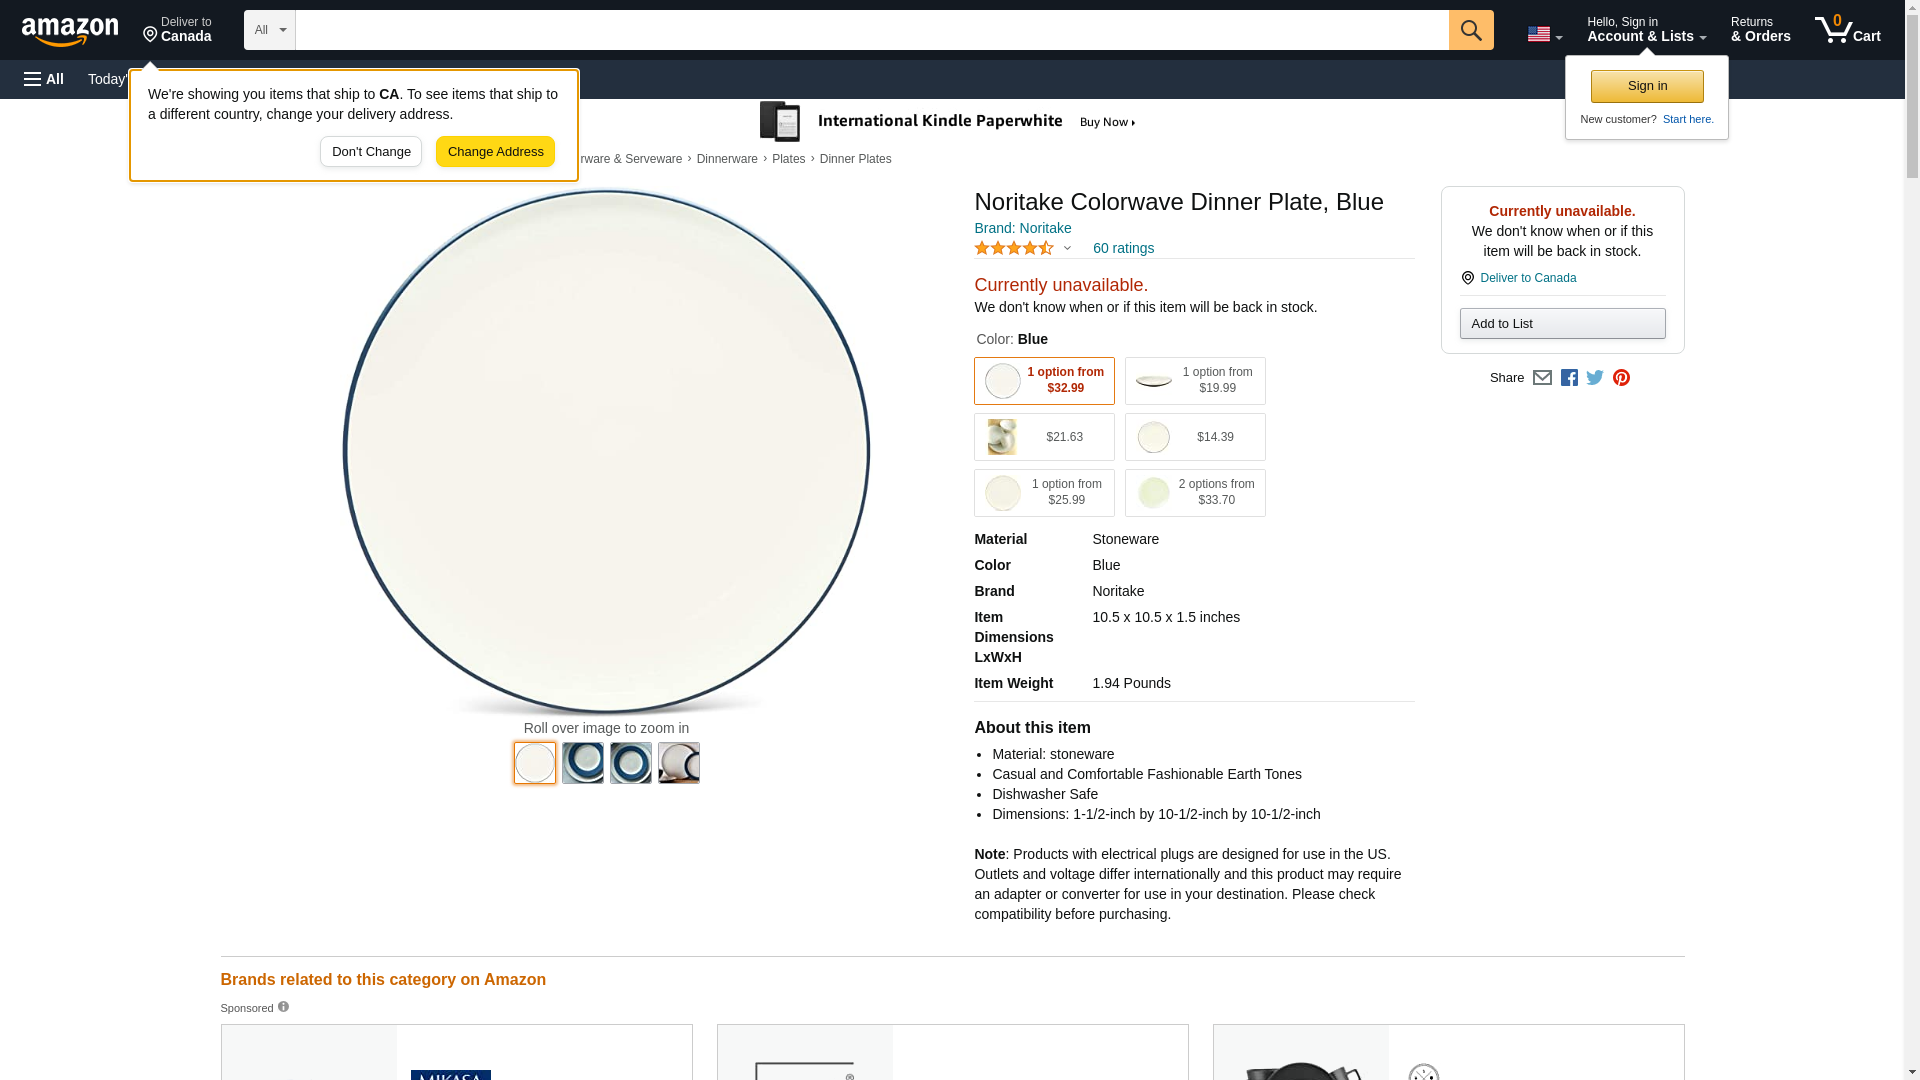Viewport: 1920px width, 1080px height.
Task: Share product on Twitter
Action: point(1595,378)
